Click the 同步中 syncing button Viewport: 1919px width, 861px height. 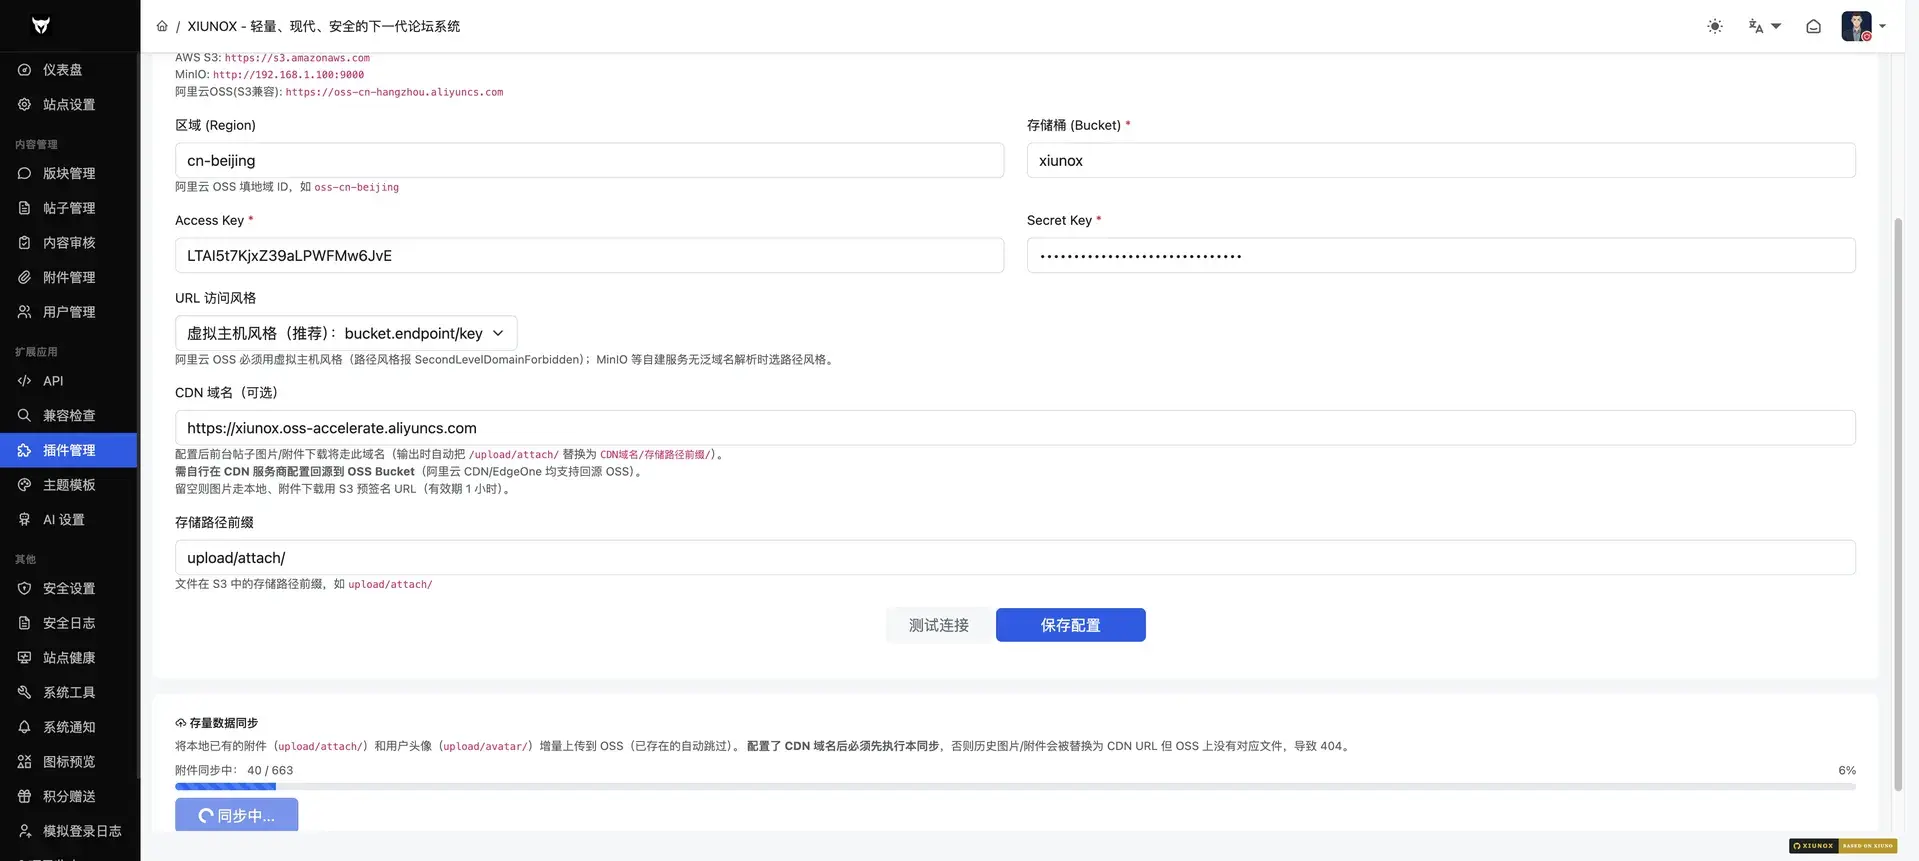click(236, 815)
